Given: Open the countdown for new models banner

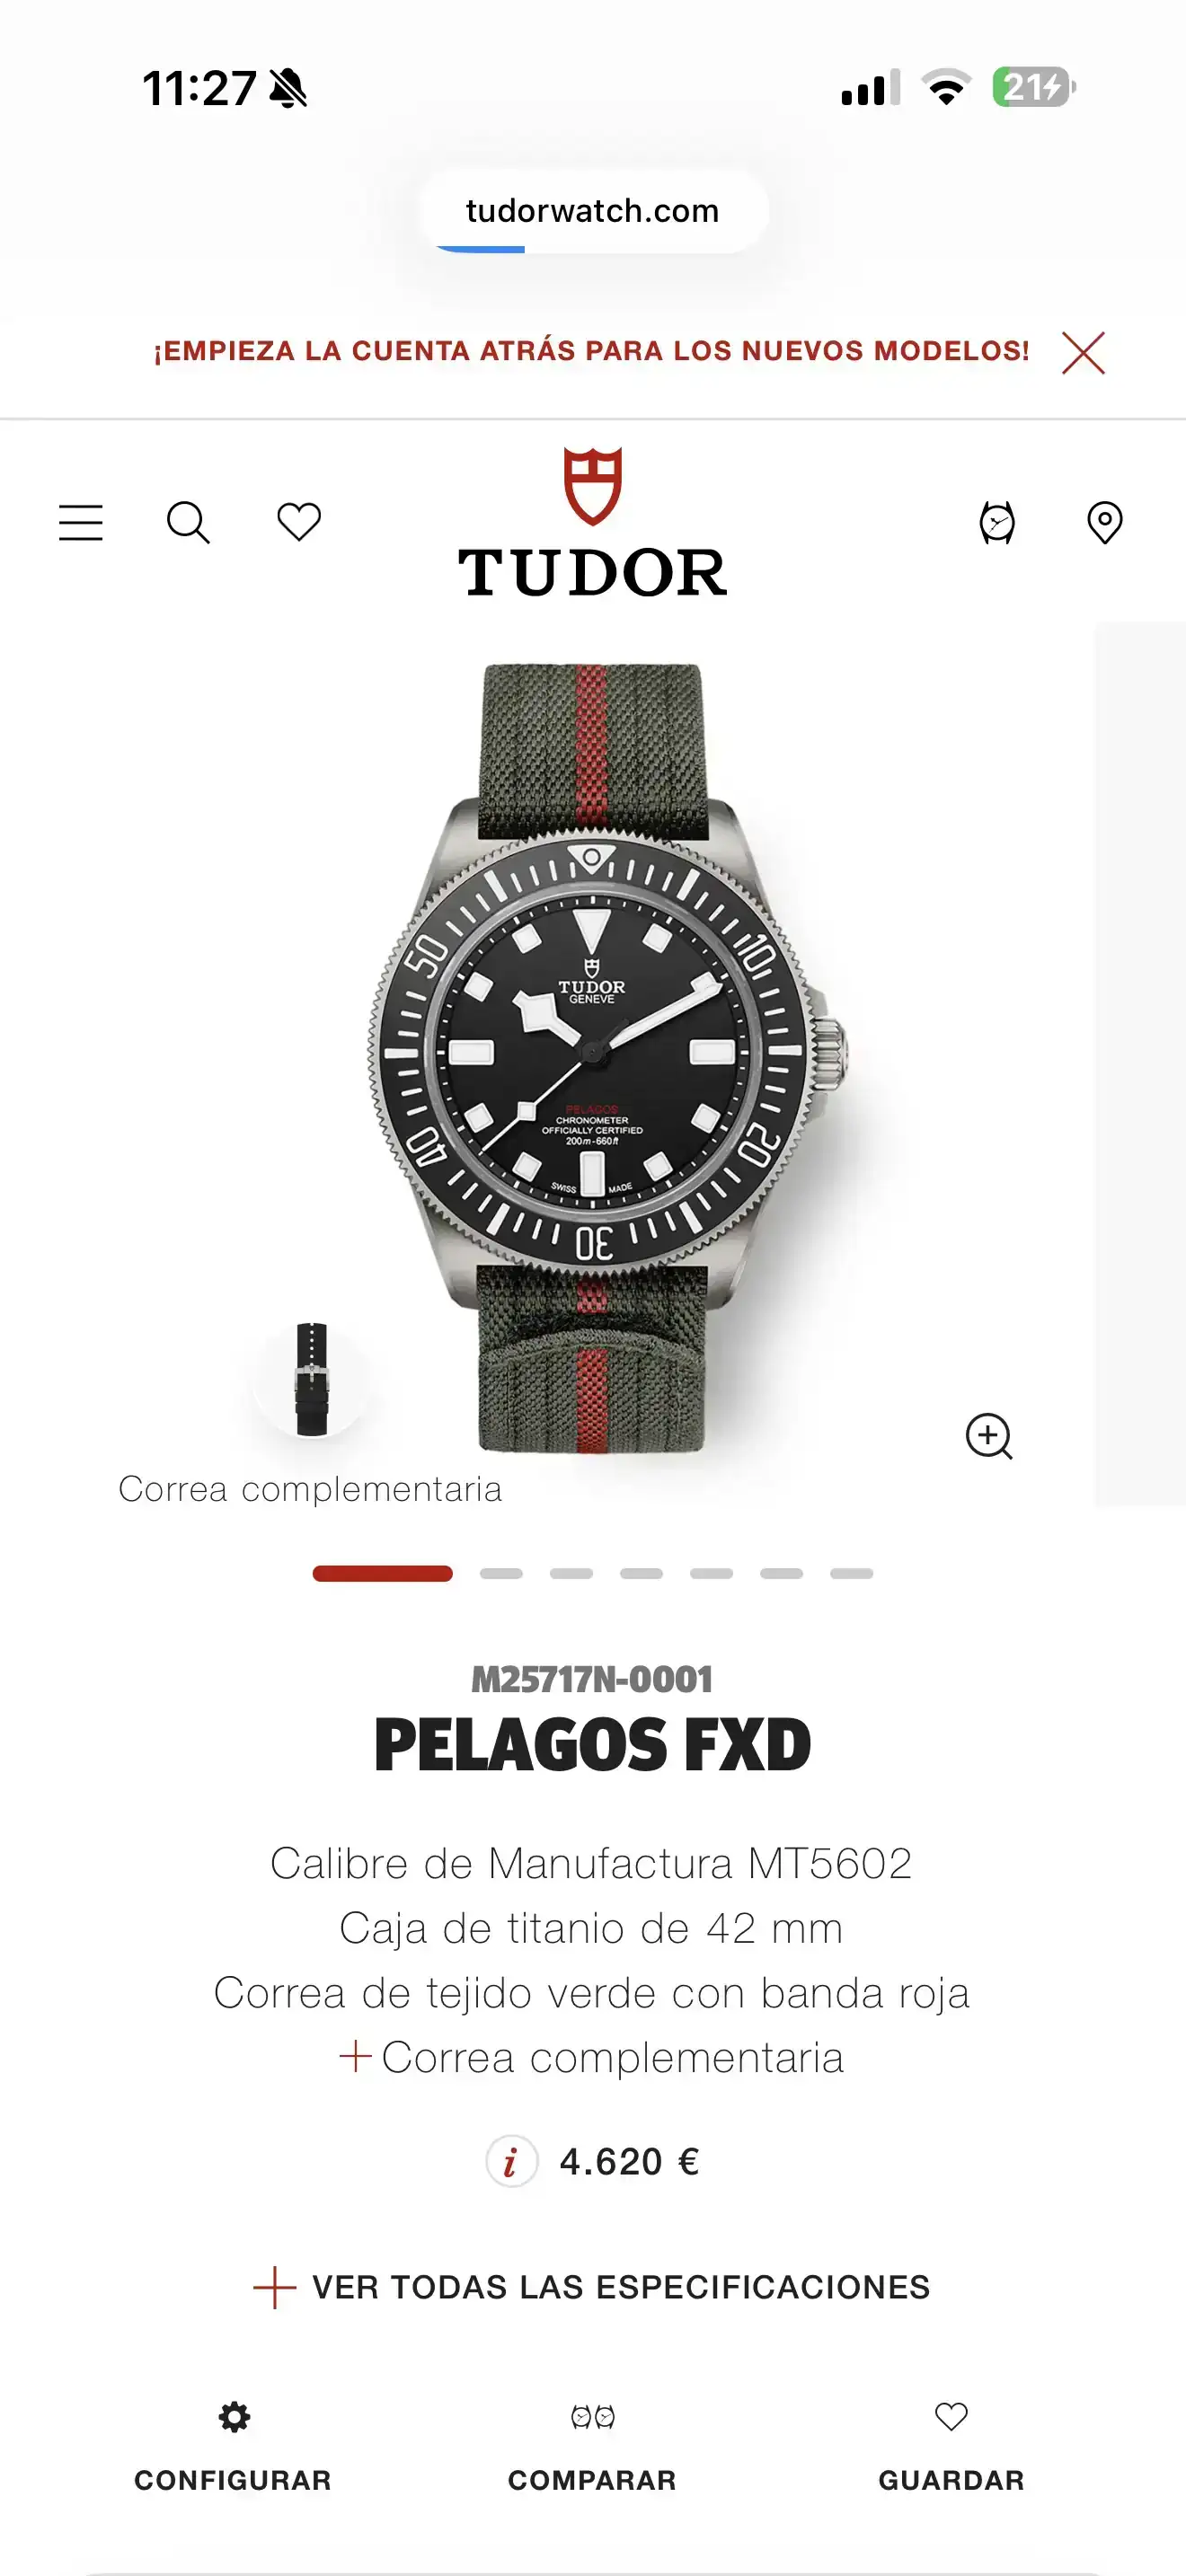Looking at the screenshot, I should pyautogui.click(x=591, y=351).
